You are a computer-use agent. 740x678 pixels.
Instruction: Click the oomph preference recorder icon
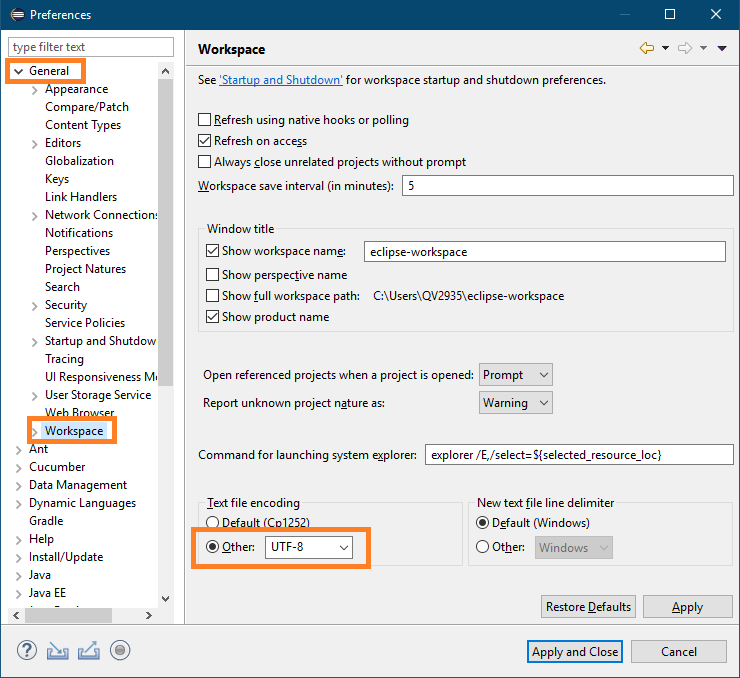(120, 650)
